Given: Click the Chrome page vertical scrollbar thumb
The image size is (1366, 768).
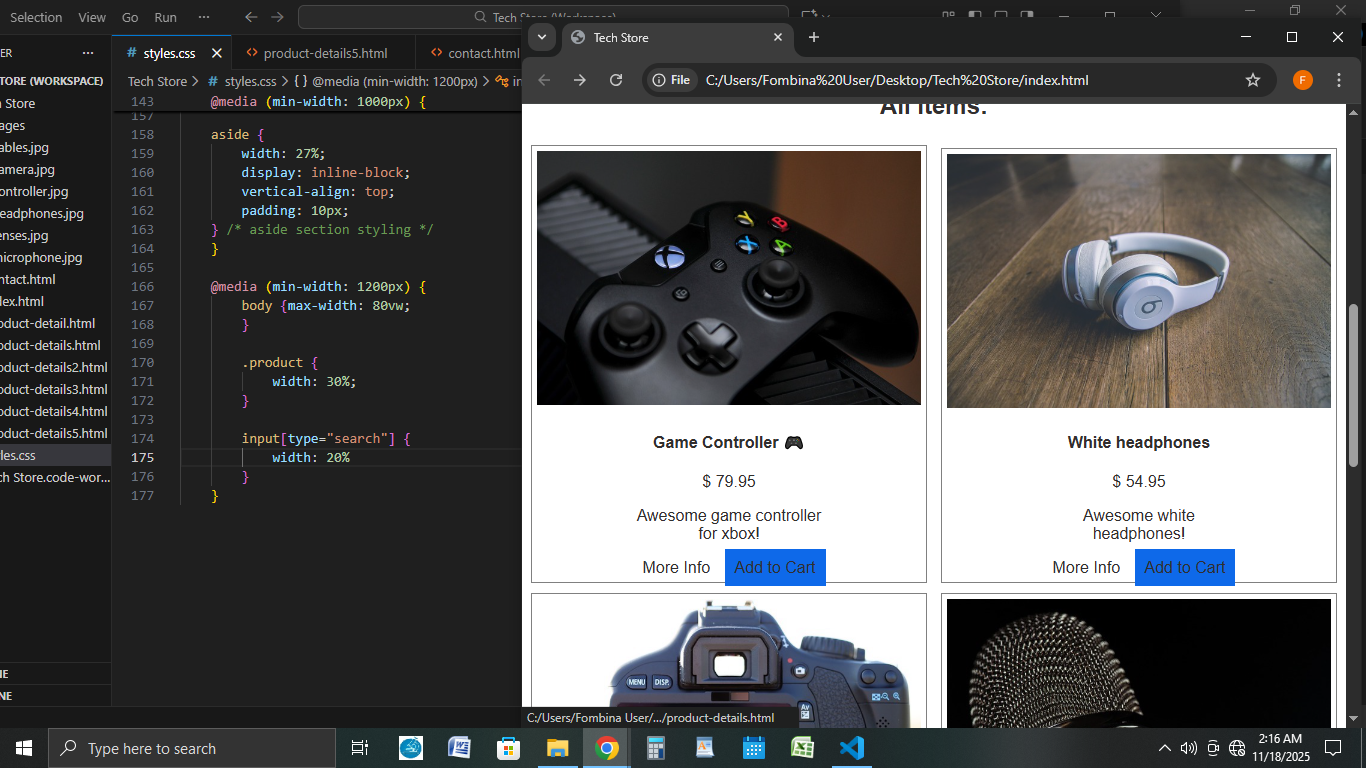Looking at the screenshot, I should point(1354,385).
